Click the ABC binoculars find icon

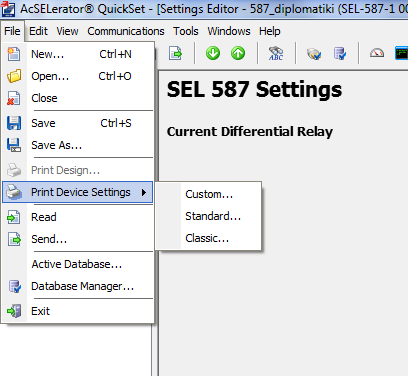[276, 53]
